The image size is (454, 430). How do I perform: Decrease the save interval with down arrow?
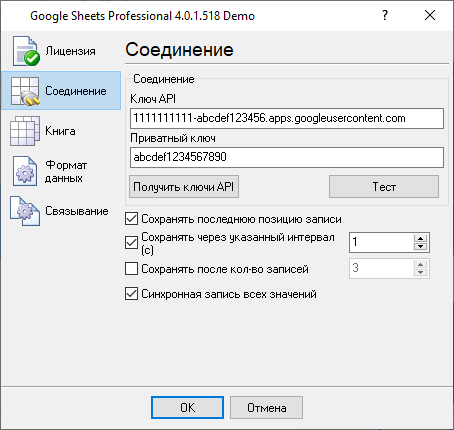click(x=421, y=247)
